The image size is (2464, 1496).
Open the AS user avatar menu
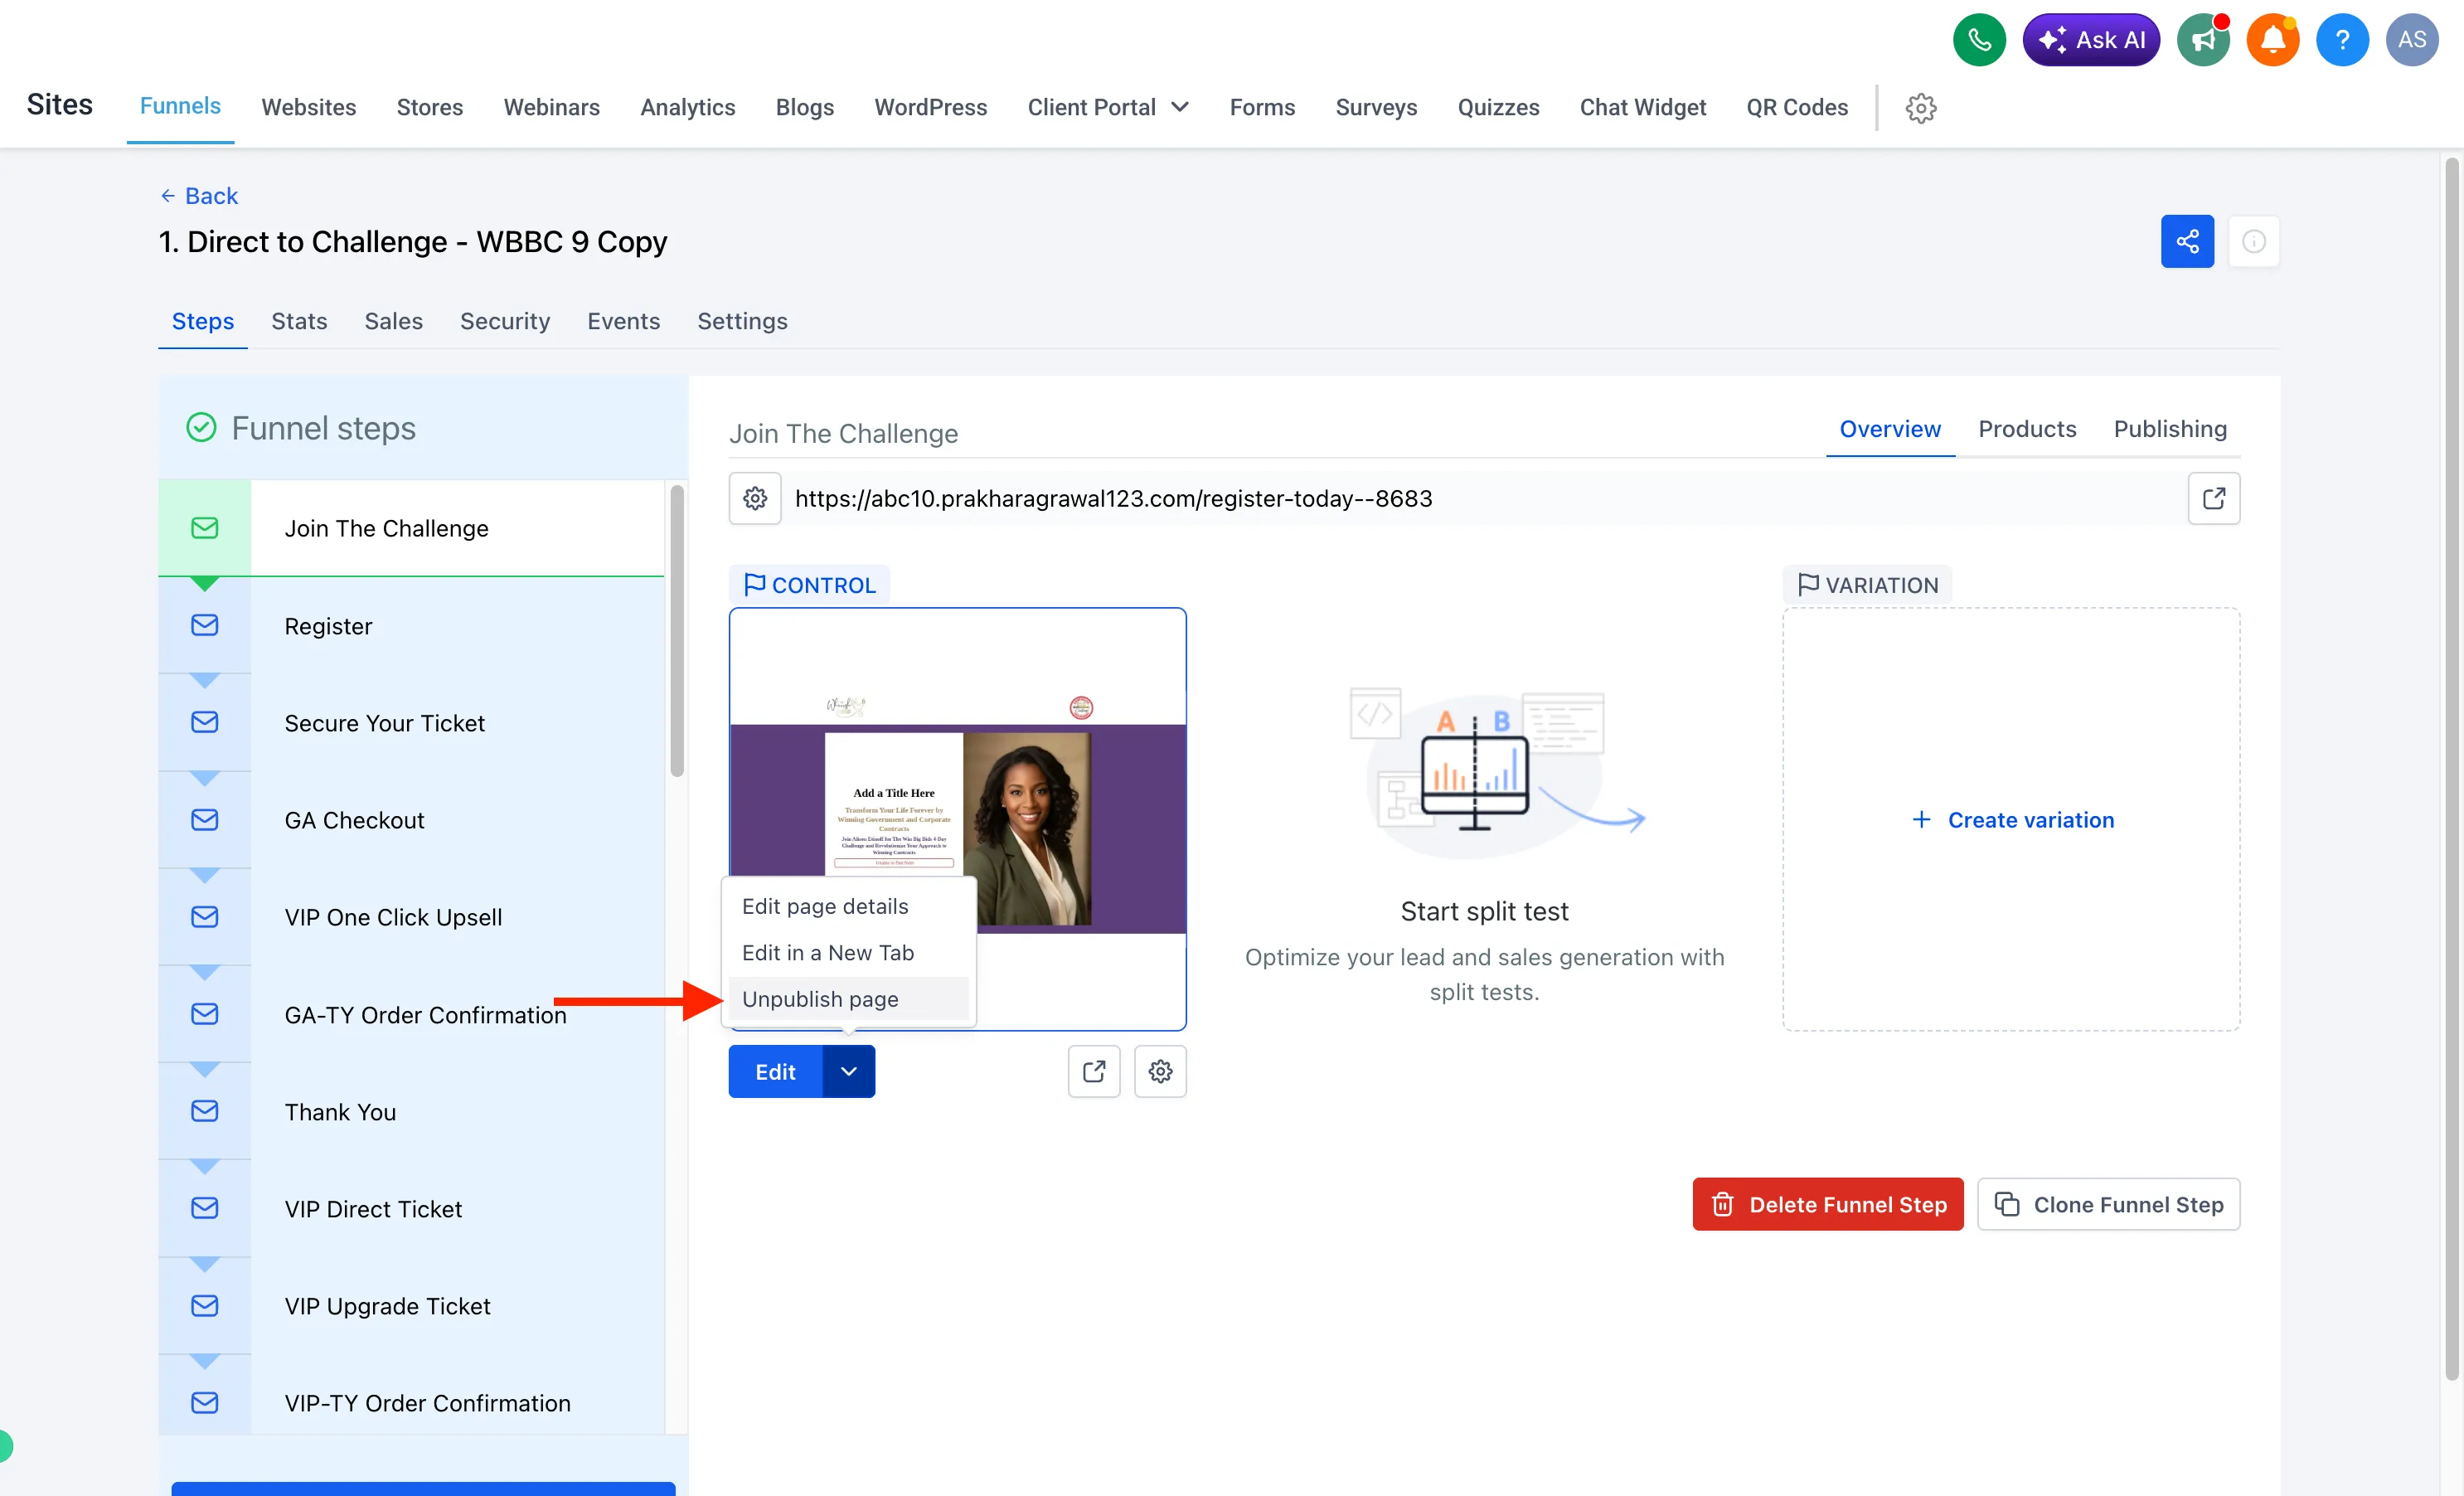[x=2412, y=40]
